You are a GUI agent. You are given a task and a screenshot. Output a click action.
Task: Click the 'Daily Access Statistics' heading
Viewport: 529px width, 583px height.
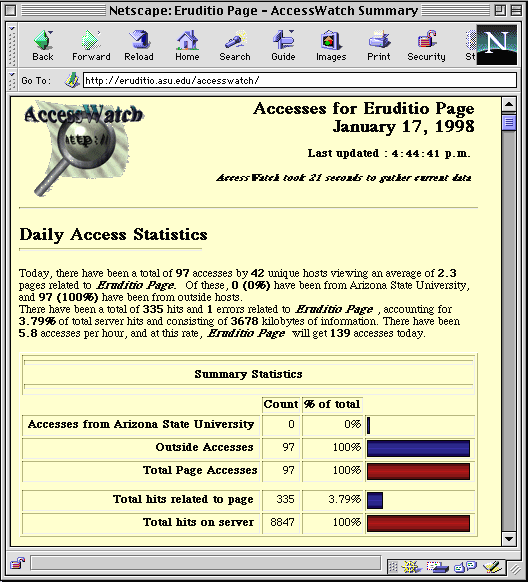[x=113, y=235]
